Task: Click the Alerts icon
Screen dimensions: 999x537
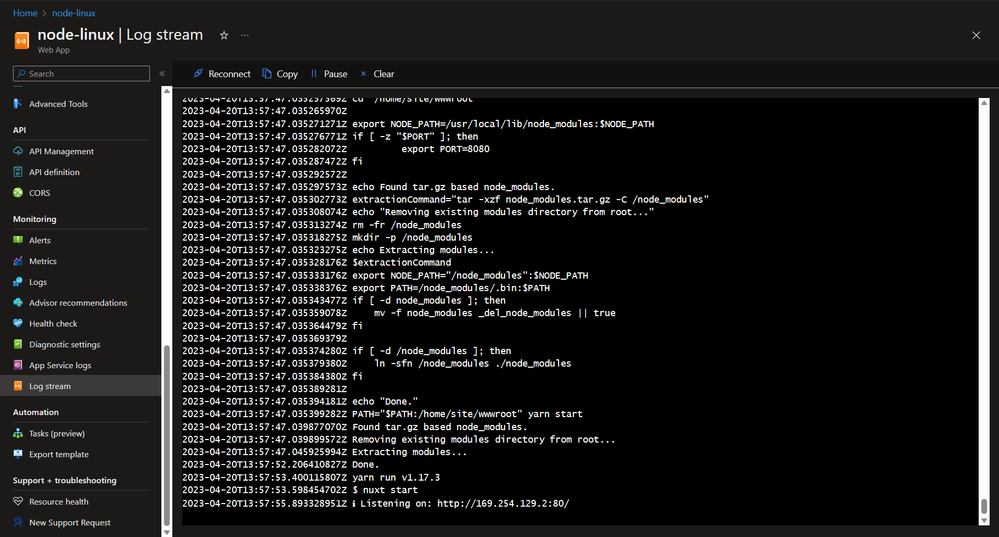Action: 18,240
